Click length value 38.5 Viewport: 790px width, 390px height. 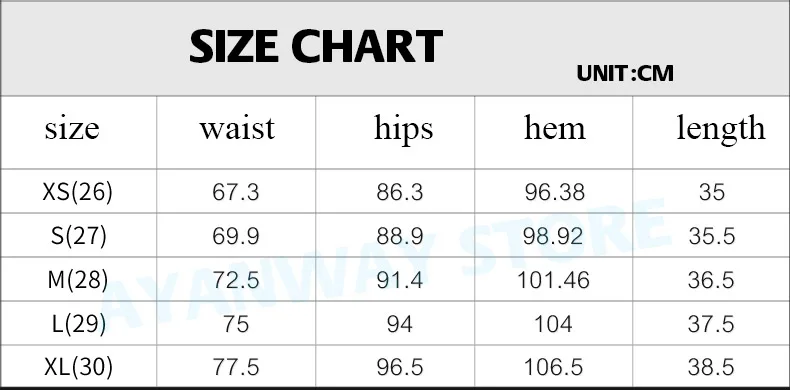[711, 368]
